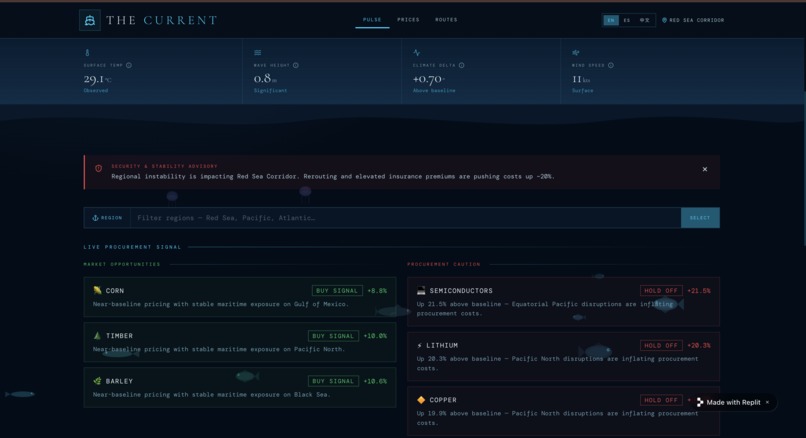Click Lithium's Hold Off badge
806x438 pixels.
tap(661, 345)
